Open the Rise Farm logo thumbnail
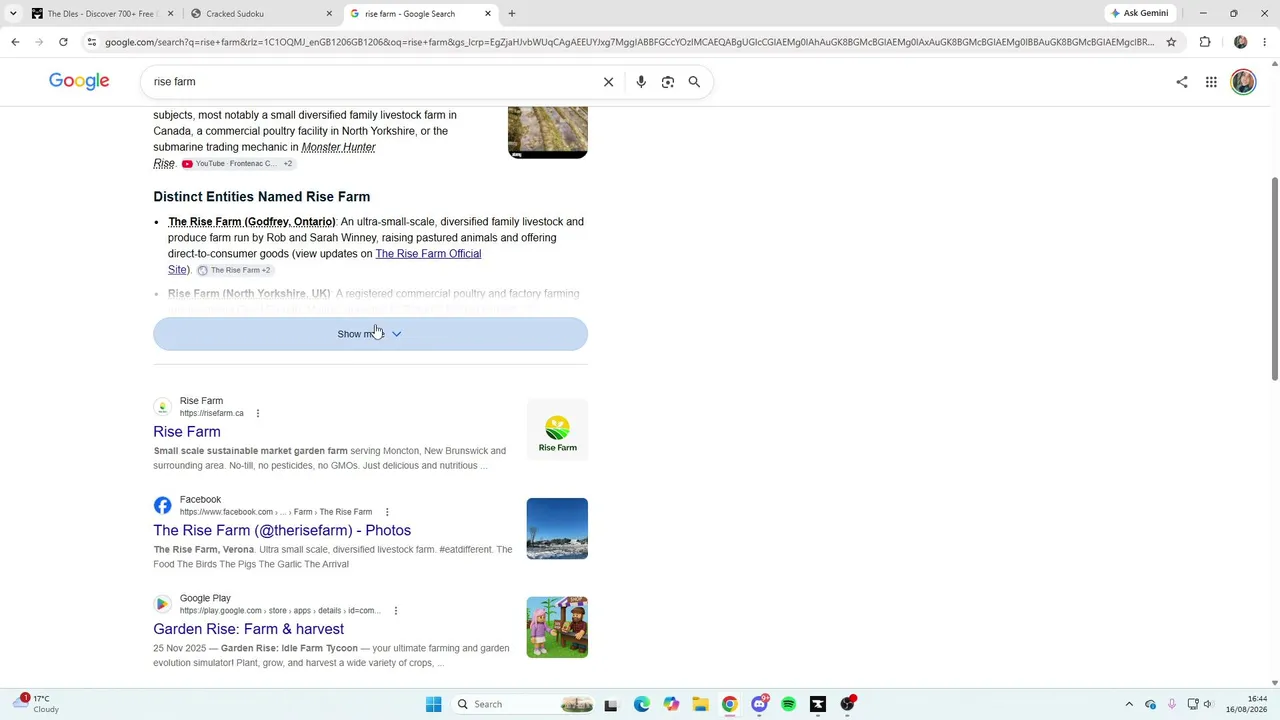Viewport: 1280px width, 720px height. pos(557,430)
